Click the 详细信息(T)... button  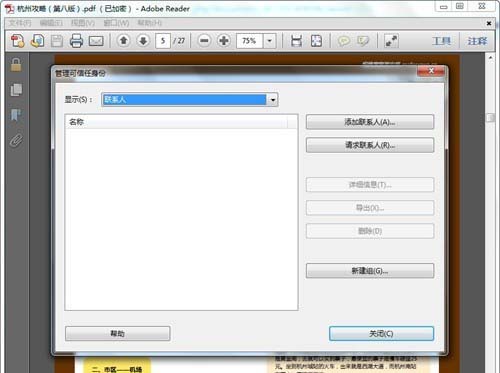pos(370,185)
